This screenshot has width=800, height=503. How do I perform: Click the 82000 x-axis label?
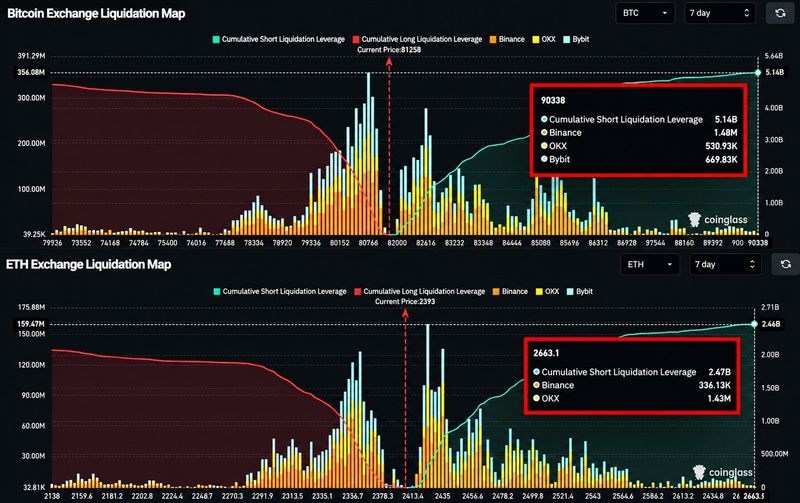397,243
